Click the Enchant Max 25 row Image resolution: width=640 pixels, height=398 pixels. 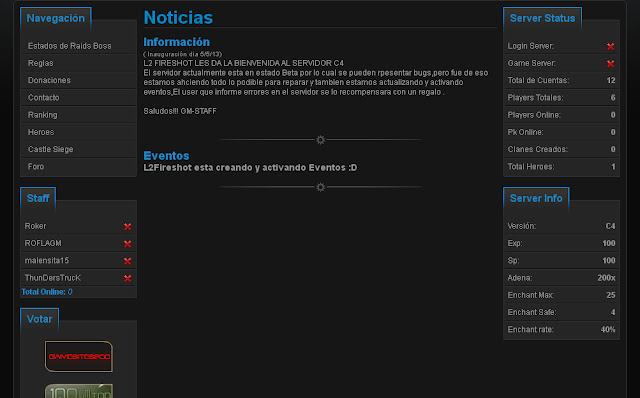[561, 295]
